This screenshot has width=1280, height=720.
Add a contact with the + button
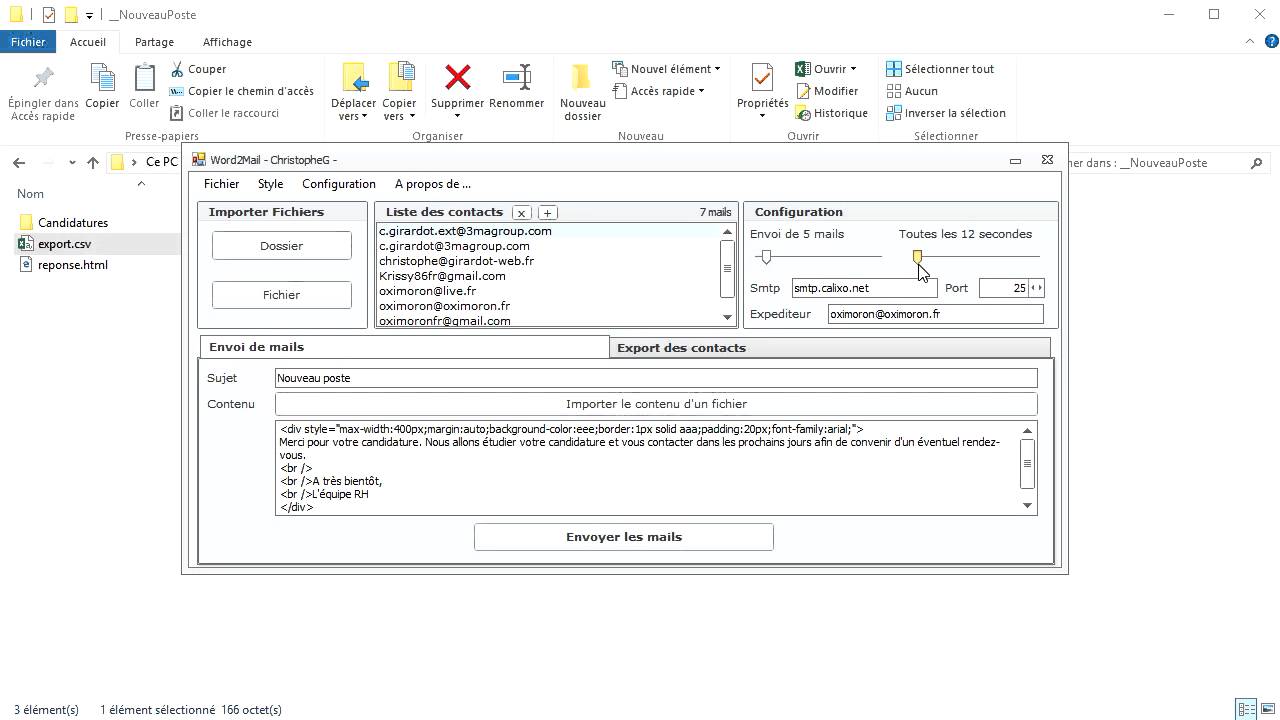pos(548,213)
